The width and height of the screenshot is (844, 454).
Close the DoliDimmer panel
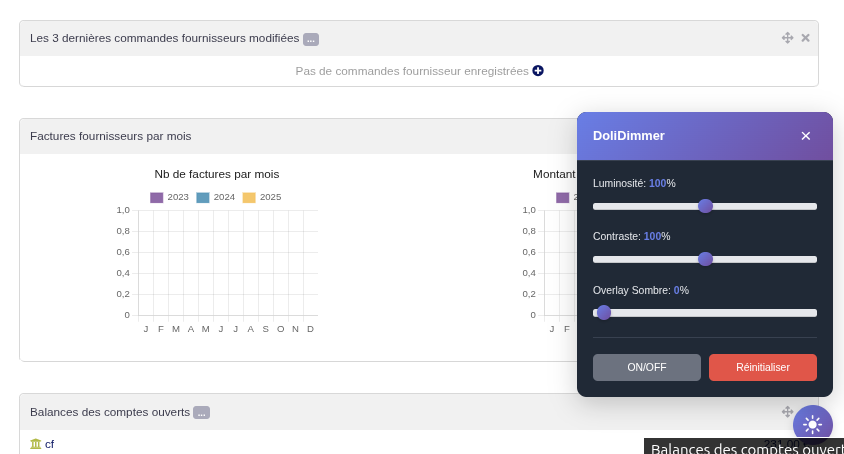tap(805, 136)
